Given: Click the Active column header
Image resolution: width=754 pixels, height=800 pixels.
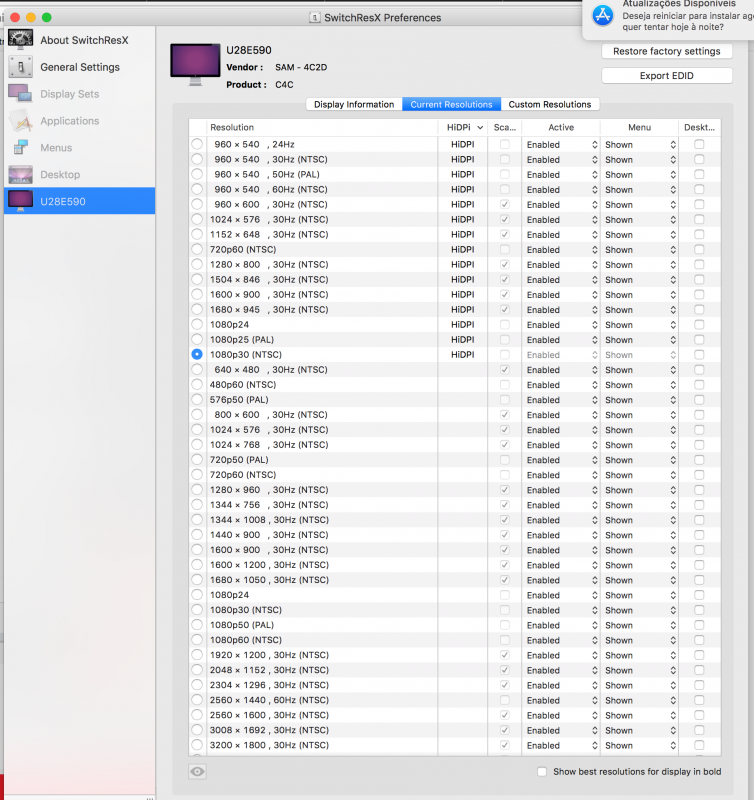Looking at the screenshot, I should tap(561, 127).
